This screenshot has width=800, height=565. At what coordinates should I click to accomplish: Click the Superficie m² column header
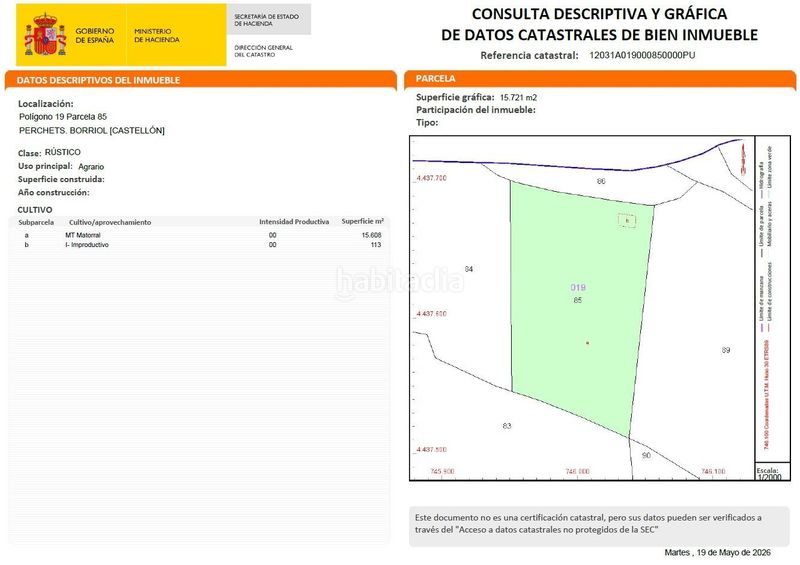coord(362,222)
